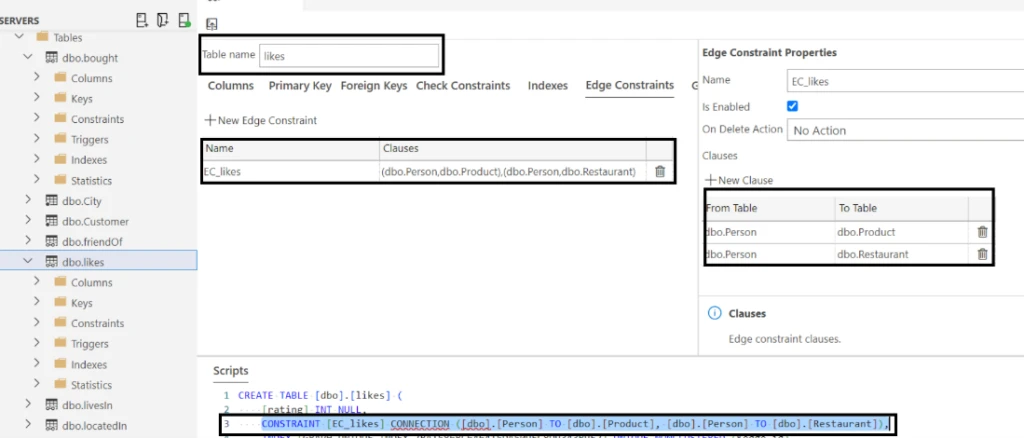This screenshot has height=438, width=1024.
Task: Click the Show Active Connections icon
Action: click(x=185, y=20)
